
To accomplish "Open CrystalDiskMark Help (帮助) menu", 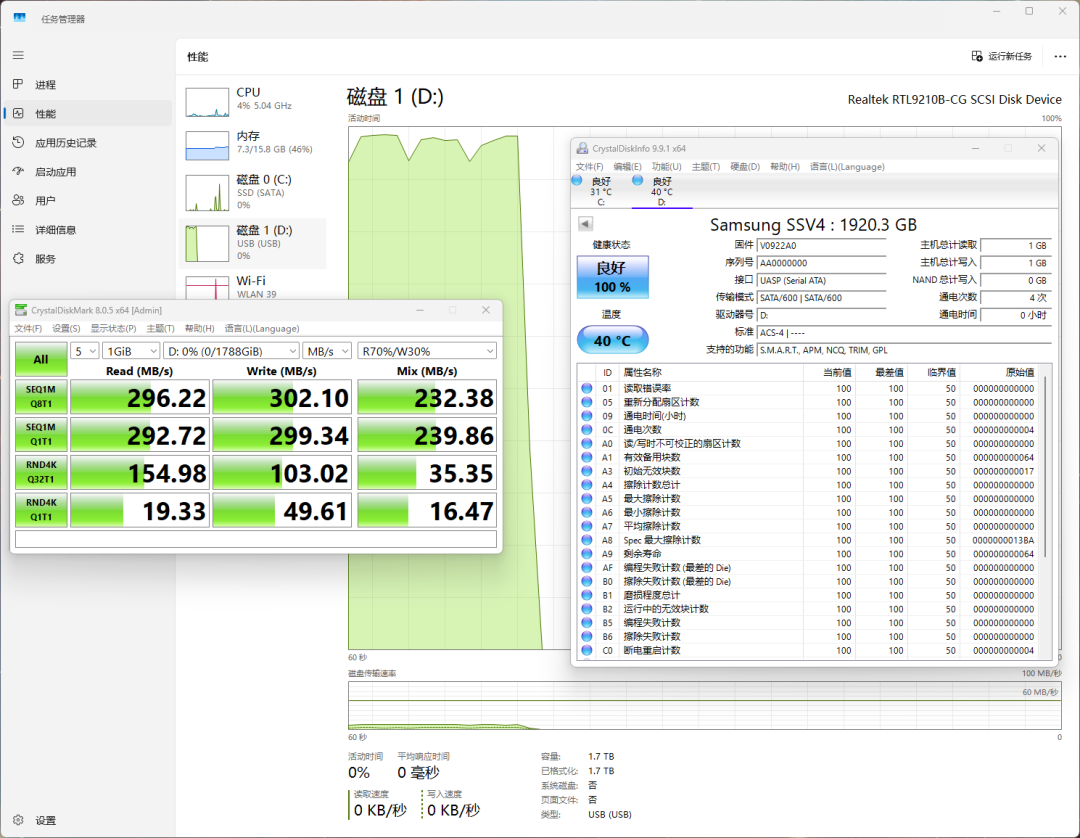I will click(200, 328).
